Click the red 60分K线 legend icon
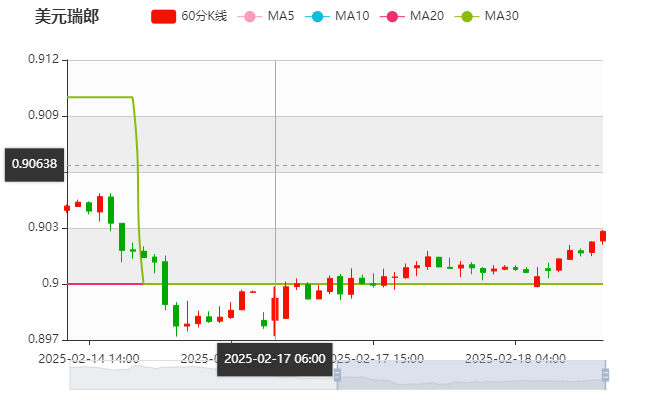This screenshot has height=400, width=670. [164, 17]
